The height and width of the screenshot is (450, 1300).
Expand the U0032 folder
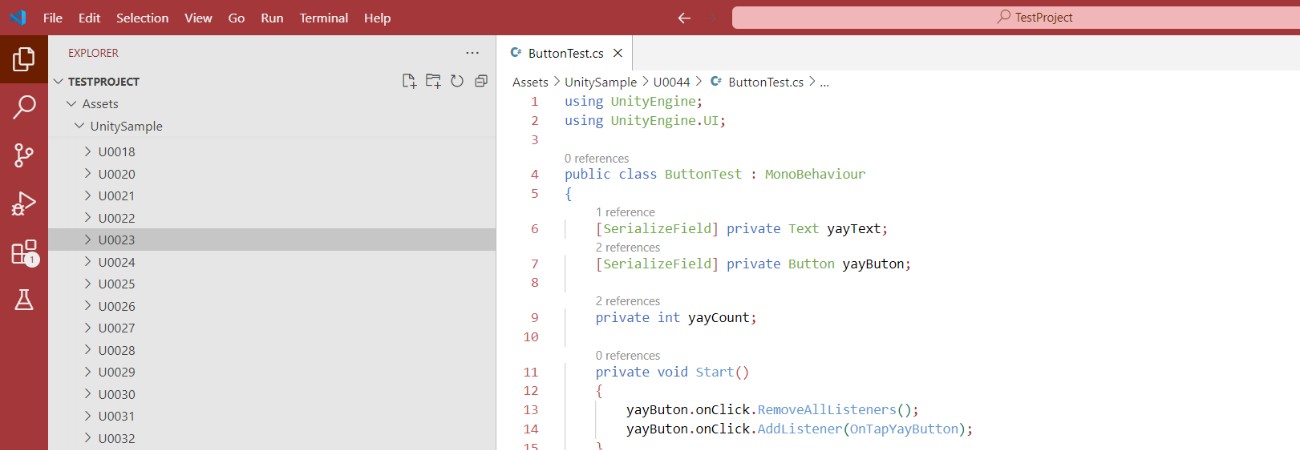(x=271, y=438)
